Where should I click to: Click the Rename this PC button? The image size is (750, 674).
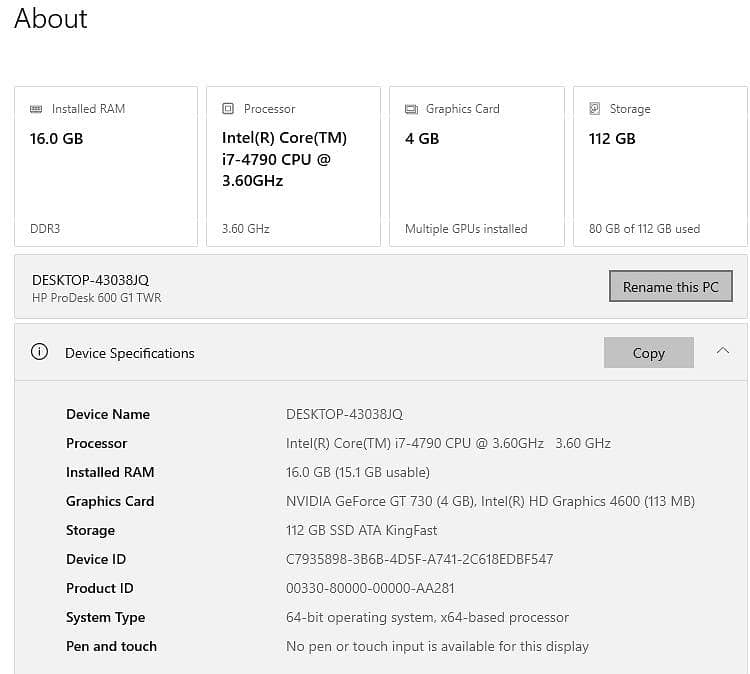pos(671,287)
